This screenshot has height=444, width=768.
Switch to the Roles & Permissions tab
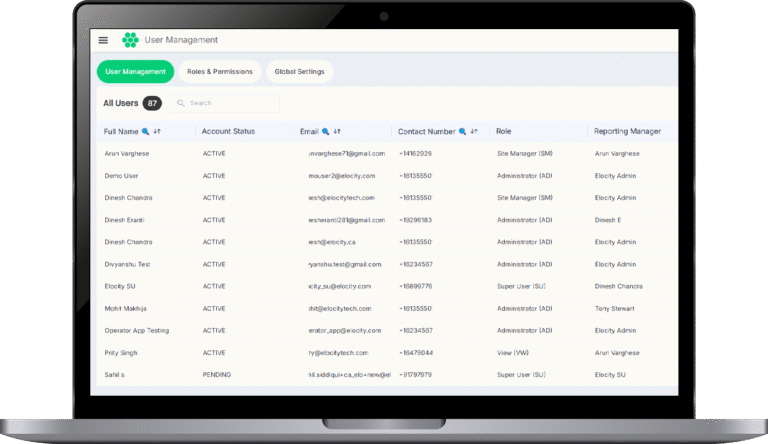pyautogui.click(x=219, y=72)
